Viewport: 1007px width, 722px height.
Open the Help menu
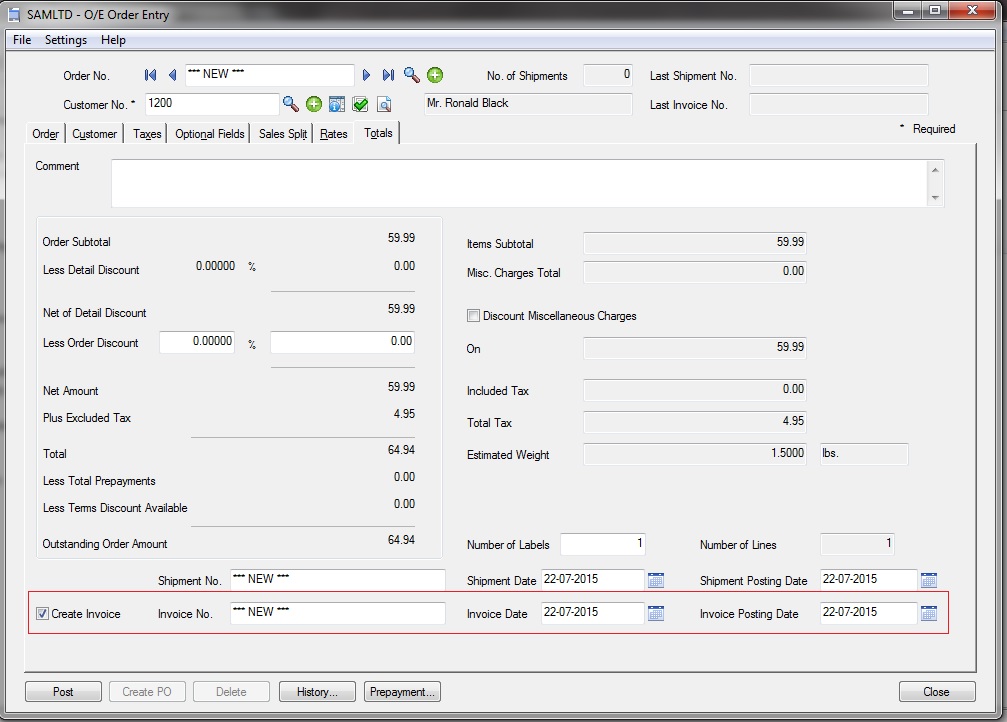[x=113, y=40]
